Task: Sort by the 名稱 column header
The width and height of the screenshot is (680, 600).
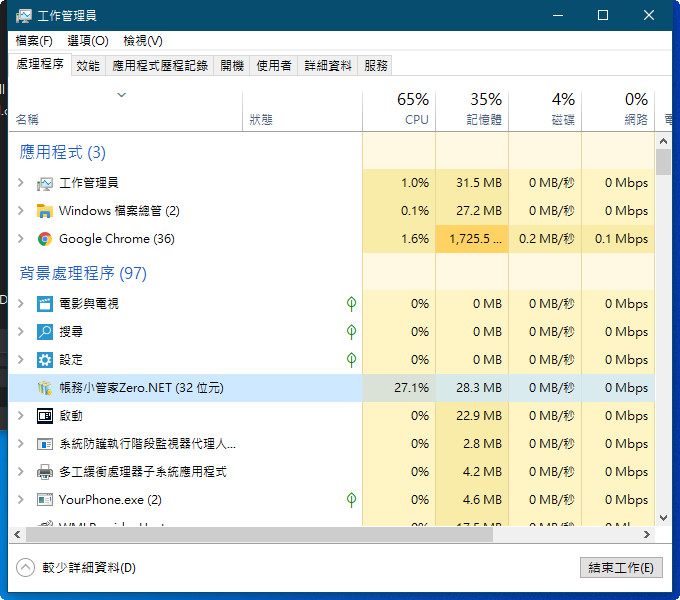Action: 125,109
